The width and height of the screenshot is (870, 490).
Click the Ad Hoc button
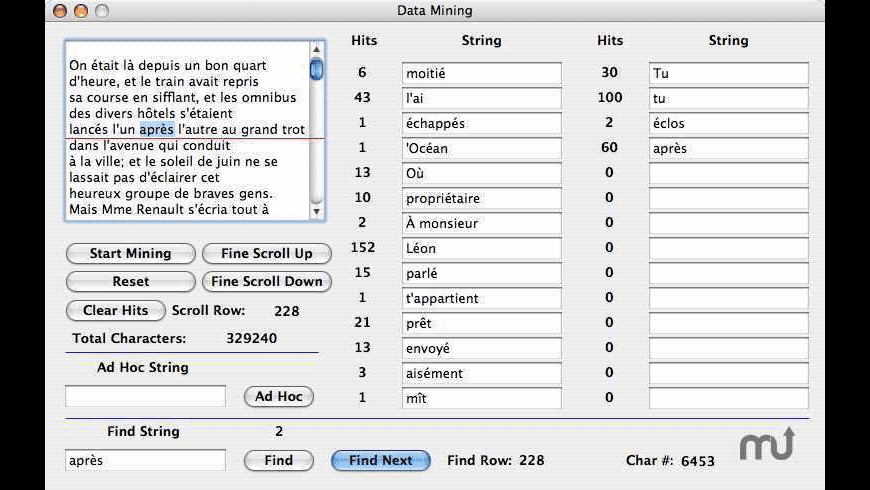point(278,397)
